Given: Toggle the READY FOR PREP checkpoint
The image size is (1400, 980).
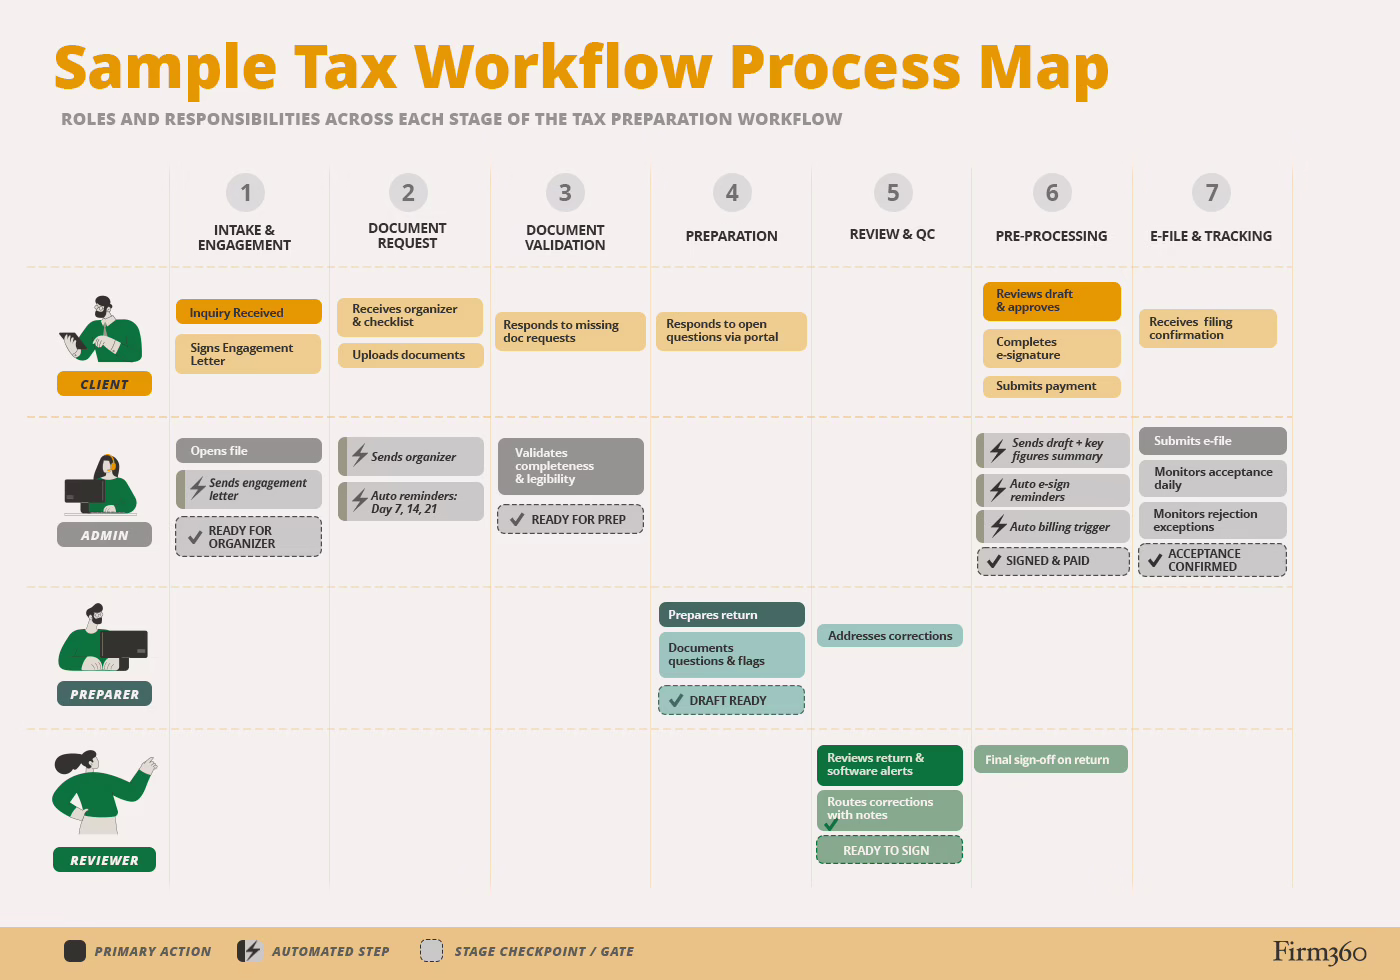Looking at the screenshot, I should (570, 519).
